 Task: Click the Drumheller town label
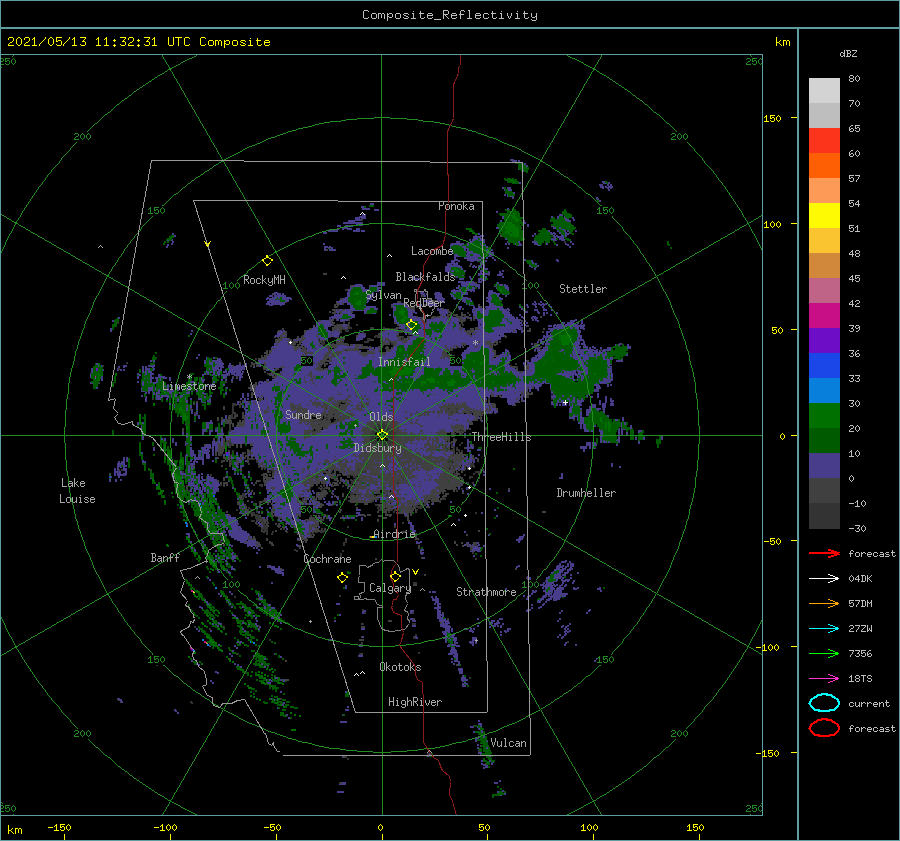[x=586, y=493]
